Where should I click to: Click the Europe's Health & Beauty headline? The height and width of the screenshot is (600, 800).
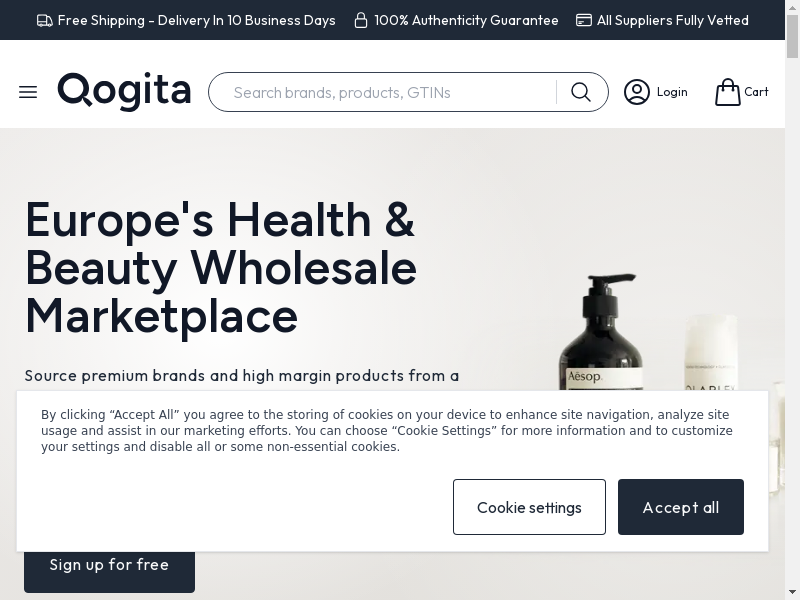pos(221,268)
